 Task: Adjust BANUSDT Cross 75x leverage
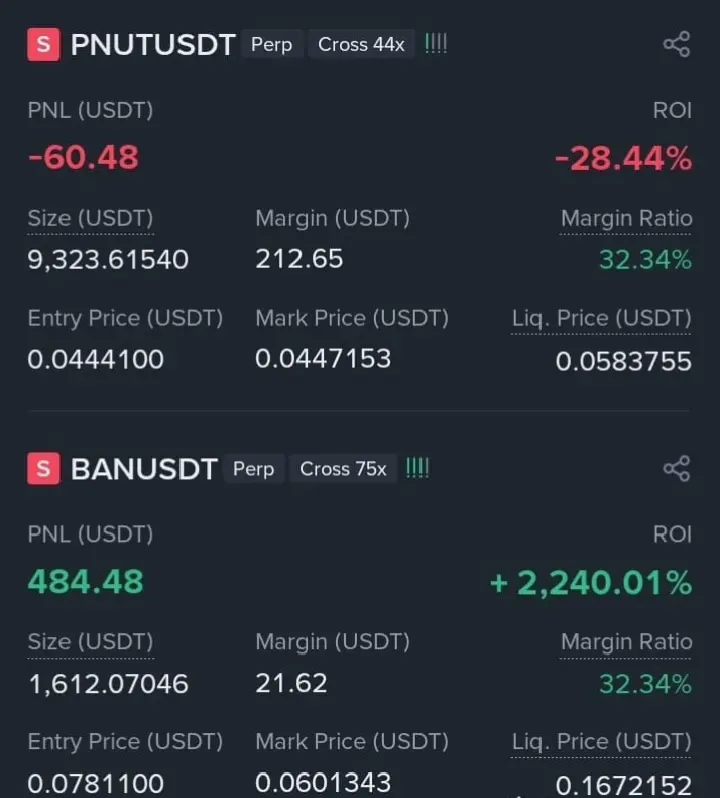343,469
